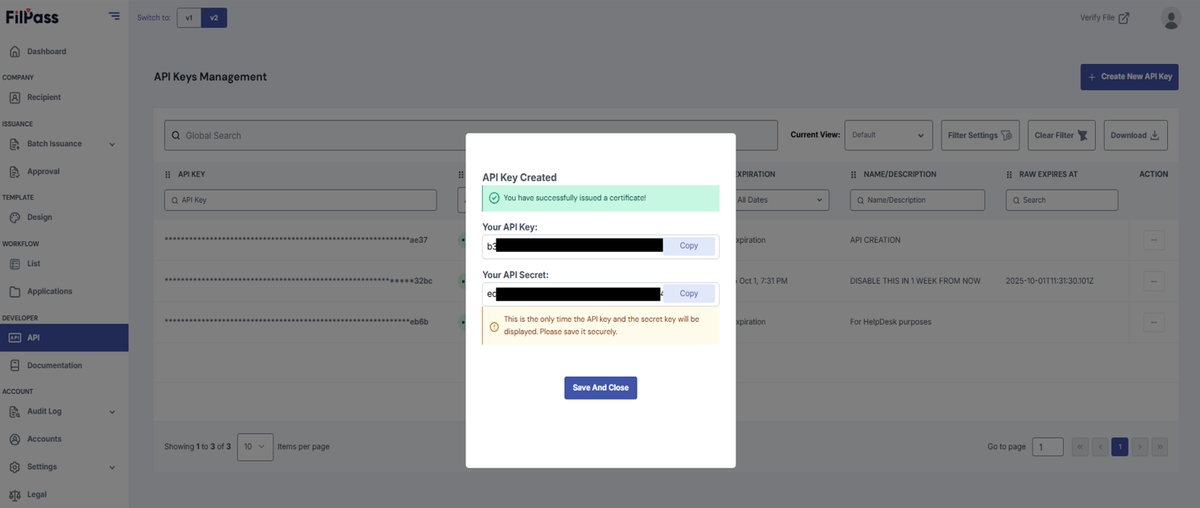
Task: Click the API Key column filter field
Action: click(x=300, y=200)
